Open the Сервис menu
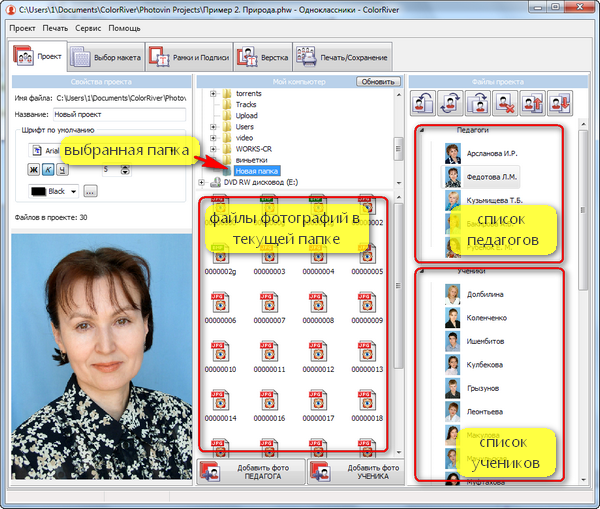This screenshot has width=600, height=509. pyautogui.click(x=88, y=28)
